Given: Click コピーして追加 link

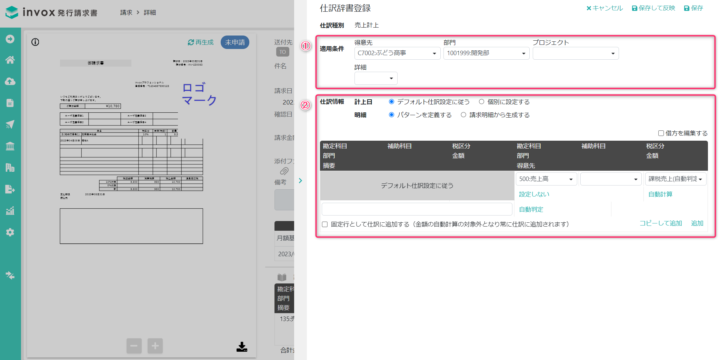Looking at the screenshot, I should (661, 223).
